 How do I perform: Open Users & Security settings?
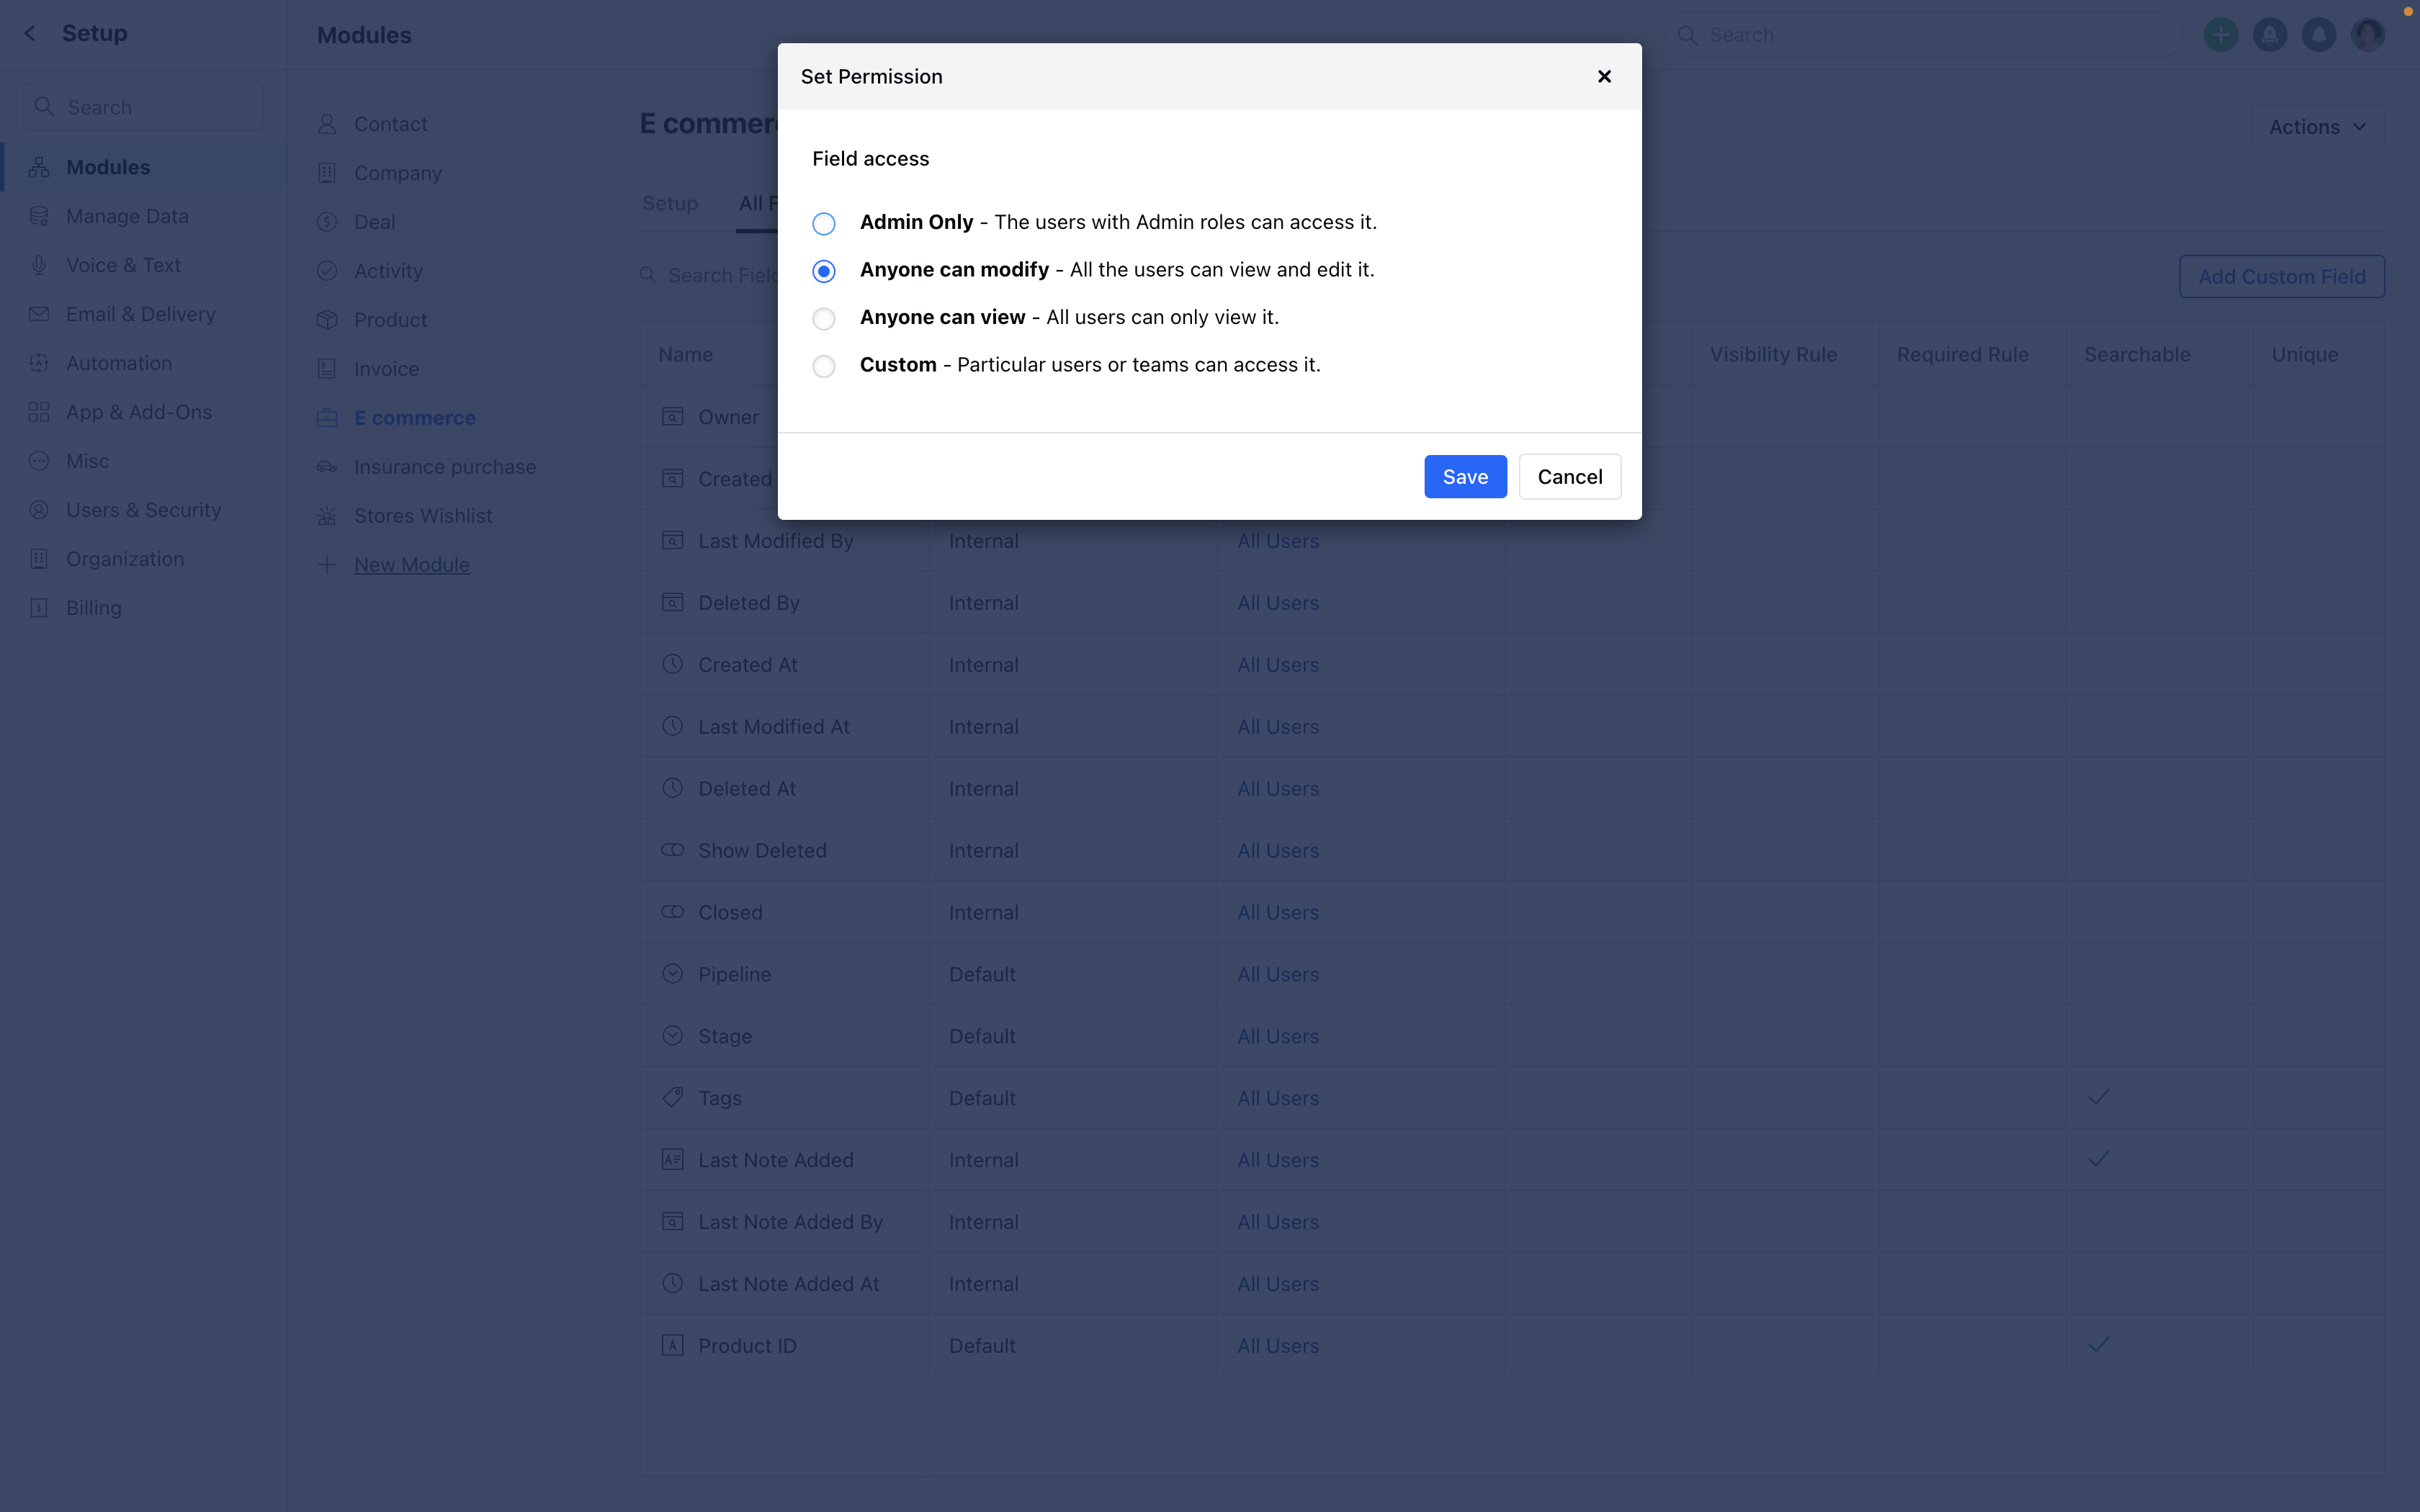(x=143, y=510)
